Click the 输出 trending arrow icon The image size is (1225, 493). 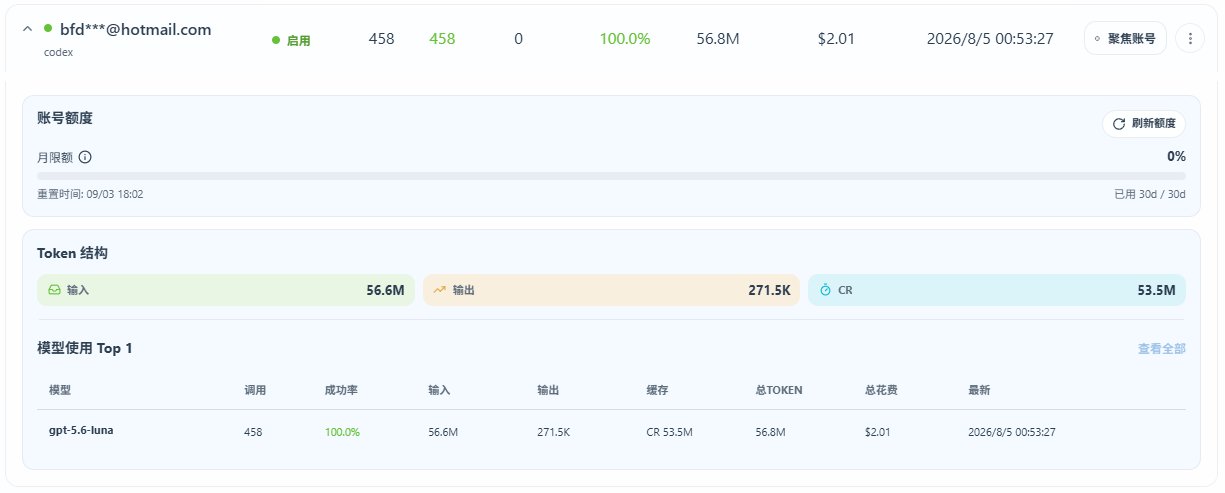click(439, 290)
